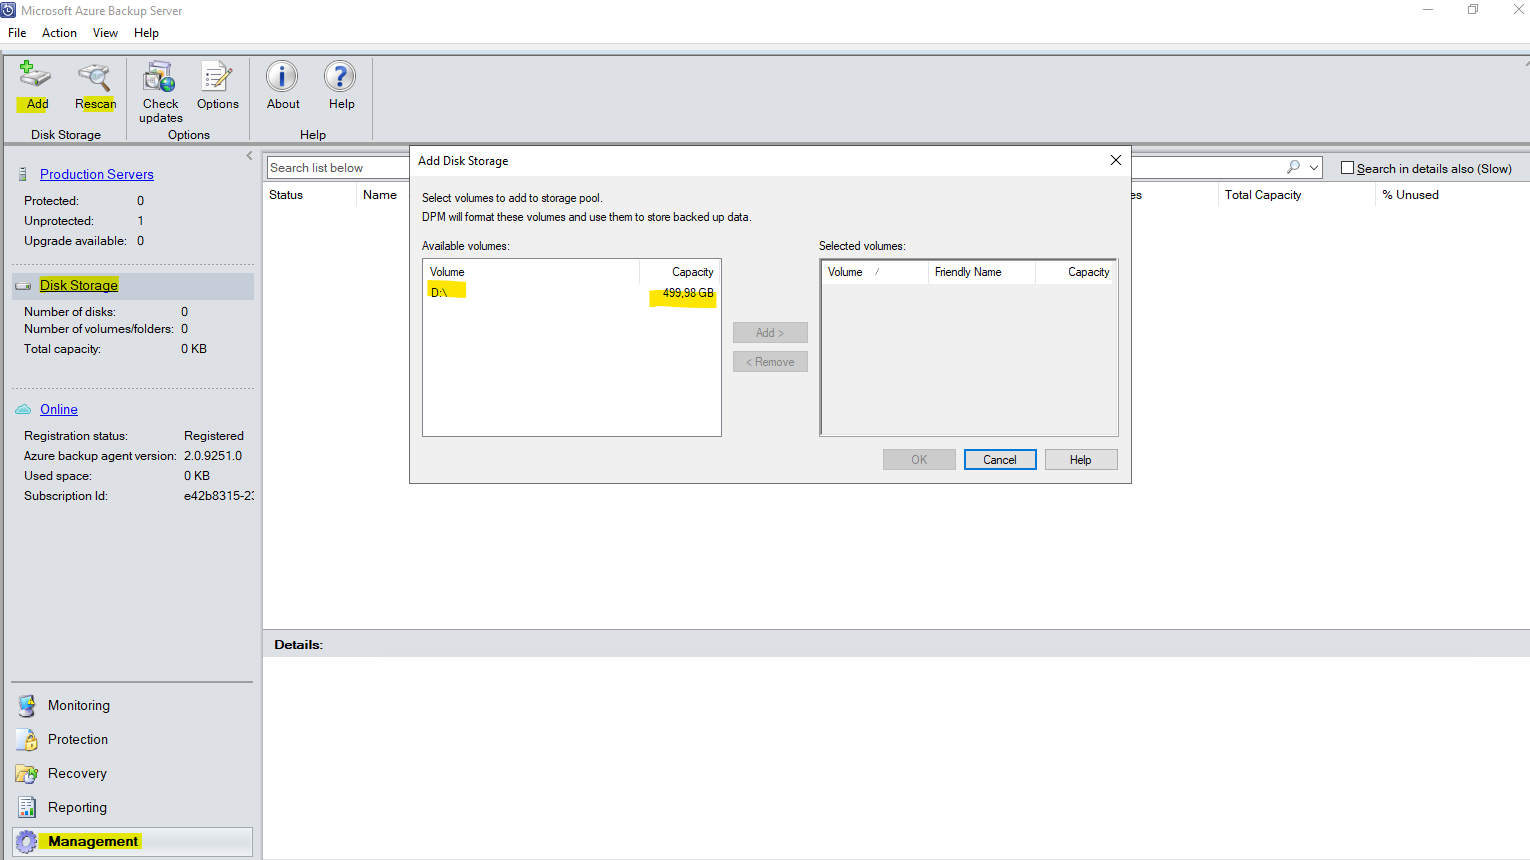Click the < Remove button

tap(770, 362)
